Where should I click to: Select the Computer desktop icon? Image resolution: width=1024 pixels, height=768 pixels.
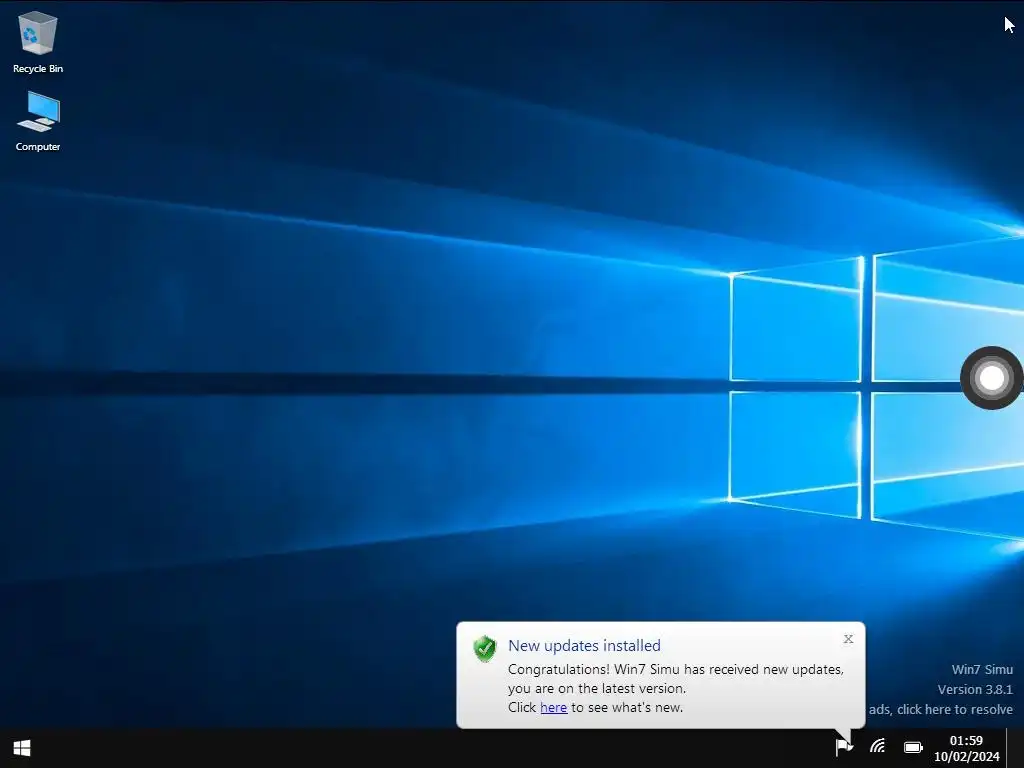point(38,121)
